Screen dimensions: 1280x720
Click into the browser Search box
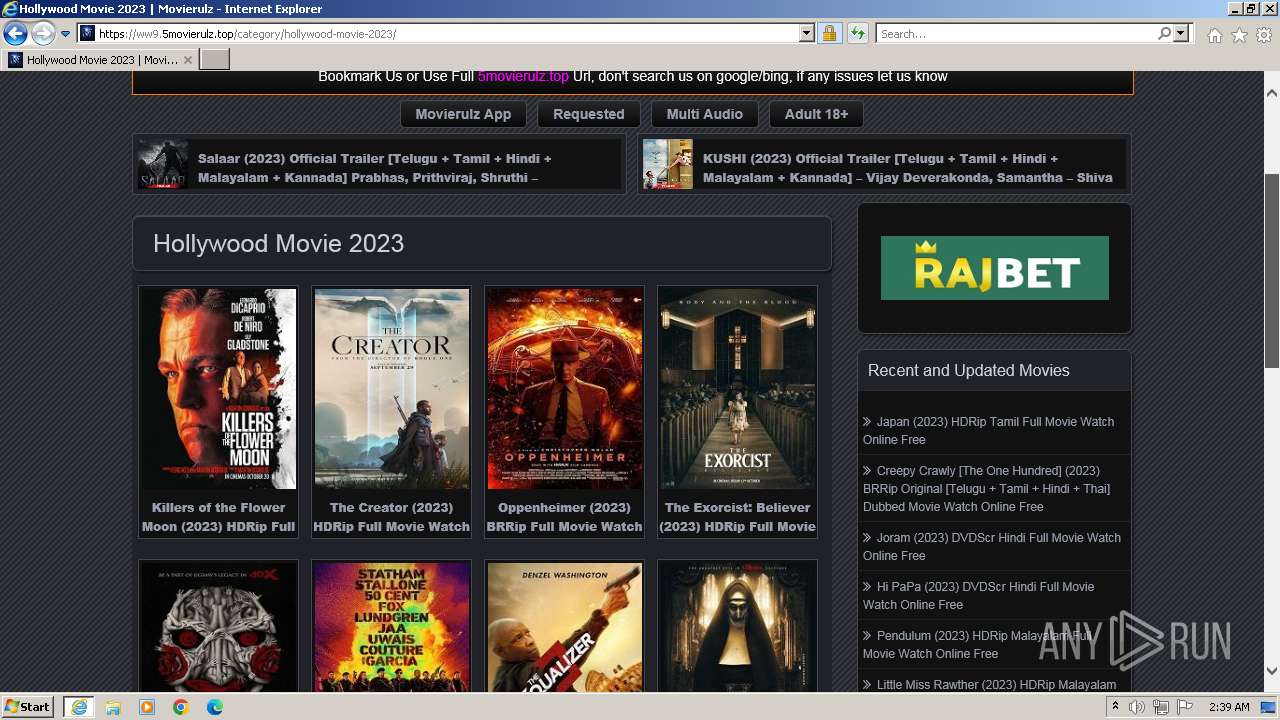click(1016, 34)
